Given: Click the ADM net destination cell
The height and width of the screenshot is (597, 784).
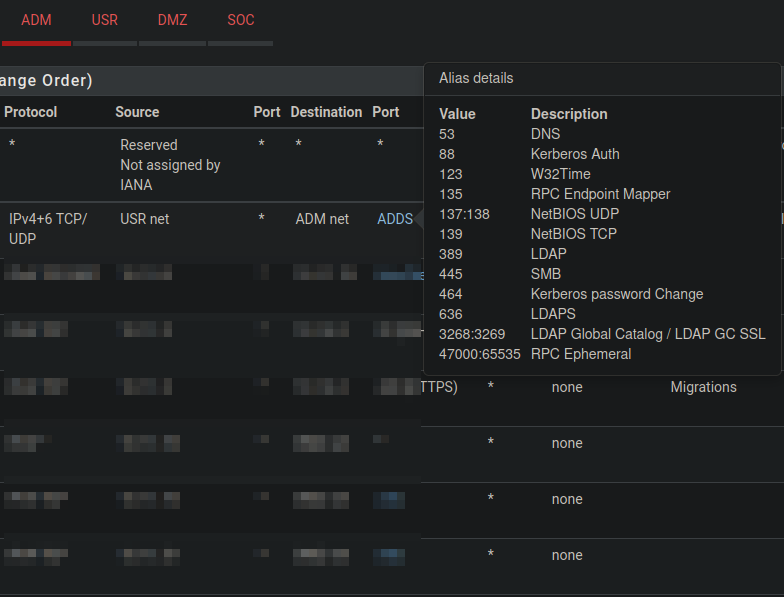Looking at the screenshot, I should pos(322,219).
